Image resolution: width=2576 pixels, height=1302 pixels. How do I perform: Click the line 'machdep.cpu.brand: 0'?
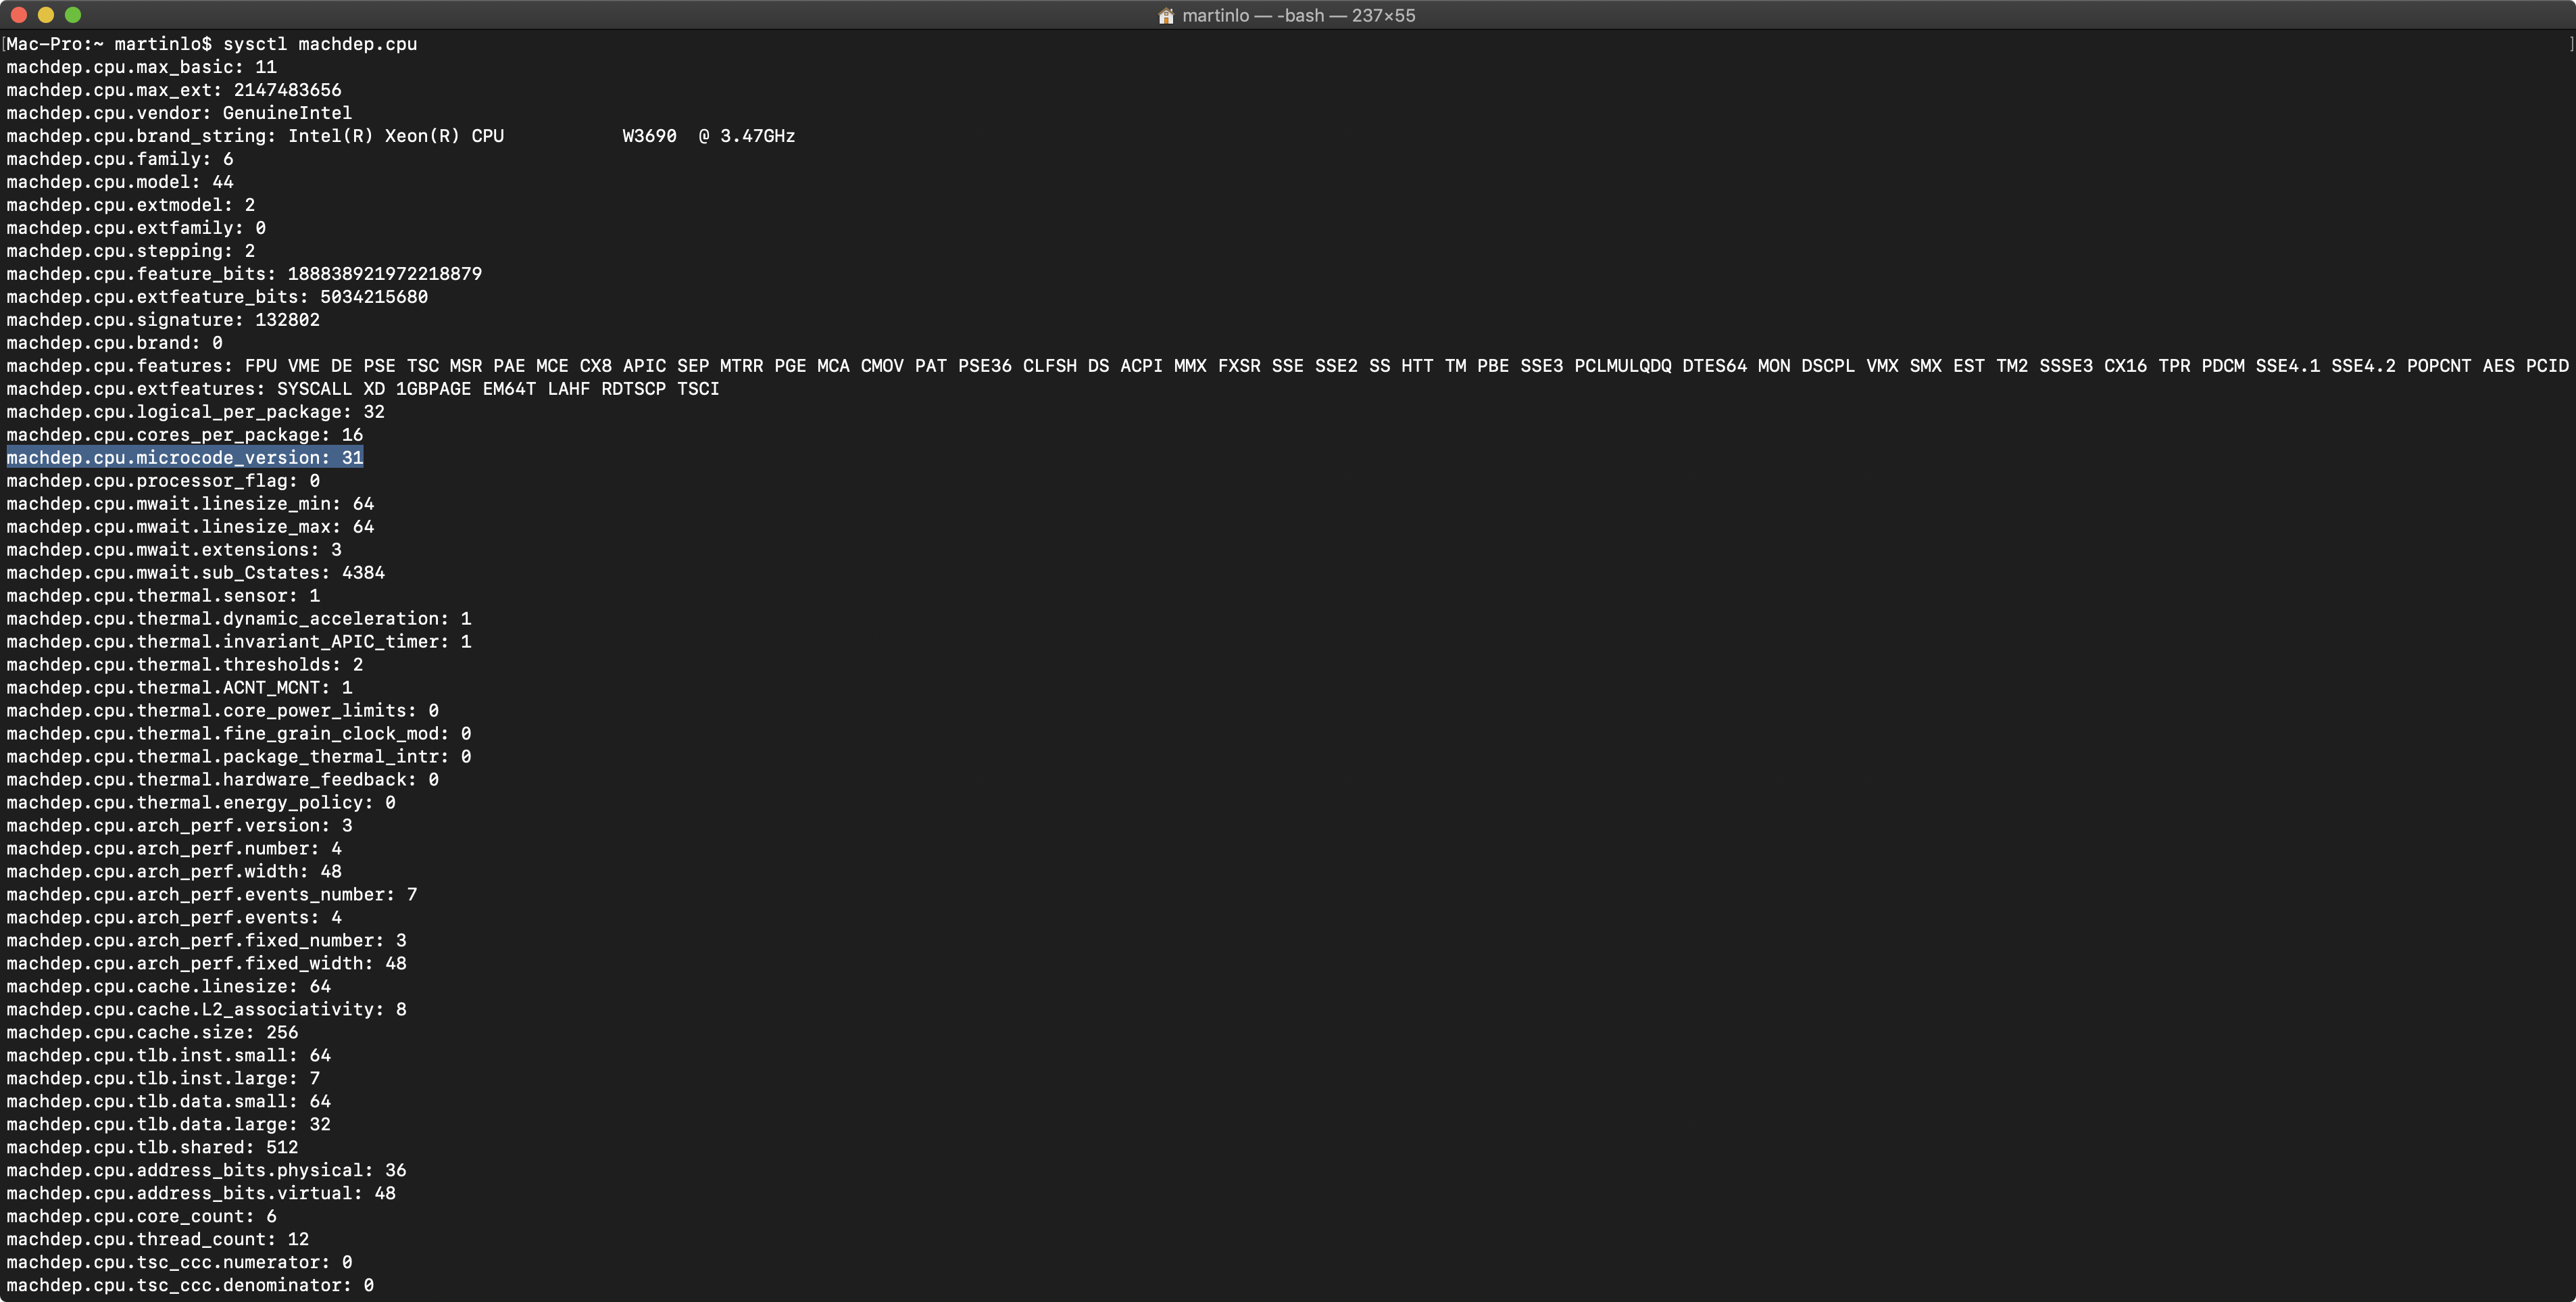(x=115, y=343)
